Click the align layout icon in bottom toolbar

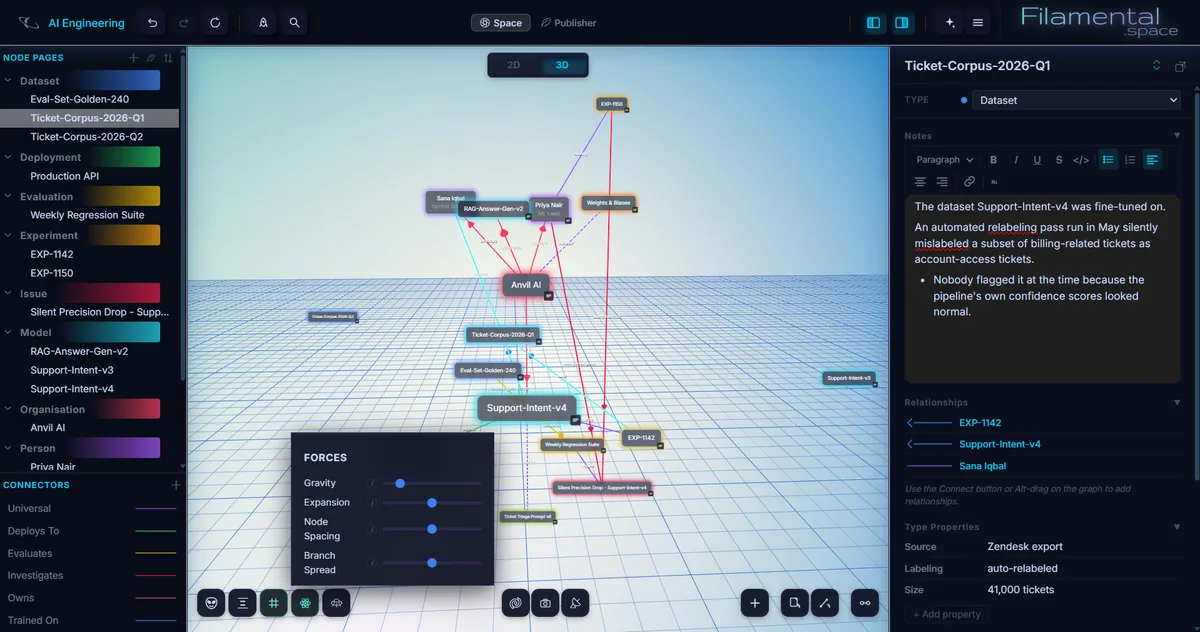pyautogui.click(x=242, y=602)
